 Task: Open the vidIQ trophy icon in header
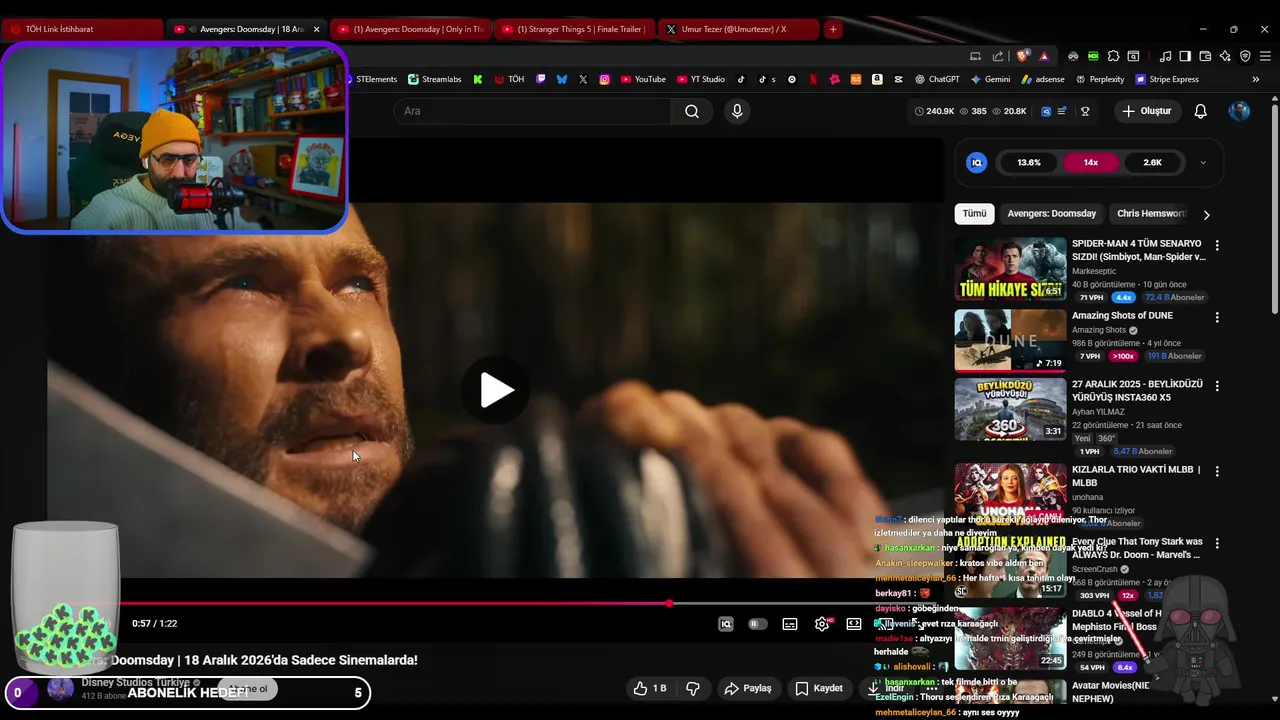(x=1085, y=111)
